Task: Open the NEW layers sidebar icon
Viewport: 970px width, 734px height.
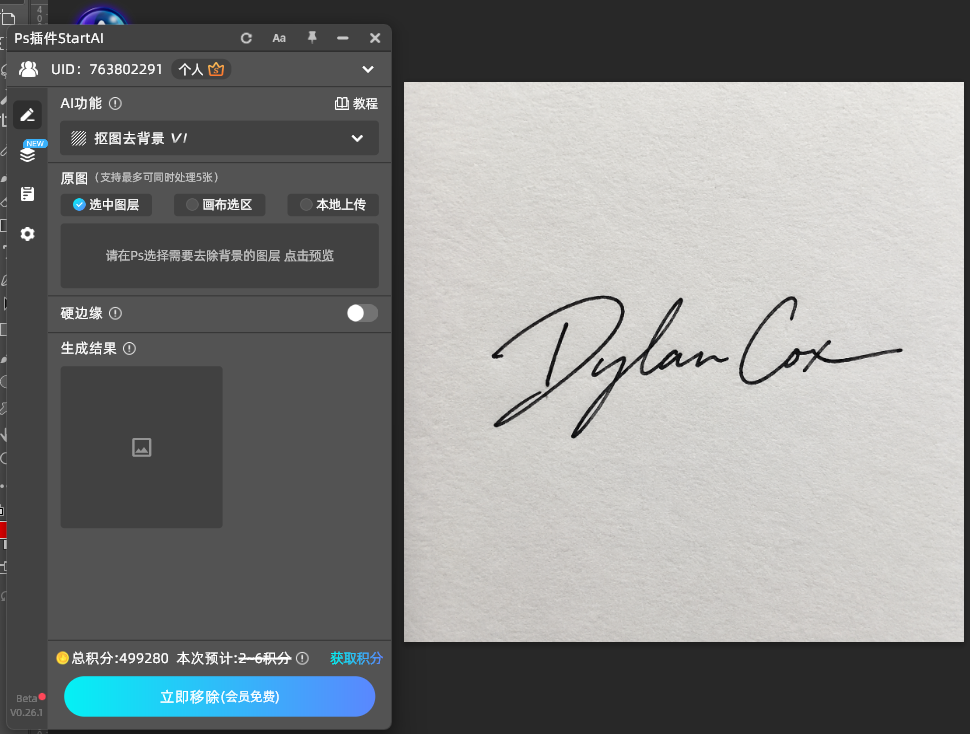Action: [x=27, y=154]
